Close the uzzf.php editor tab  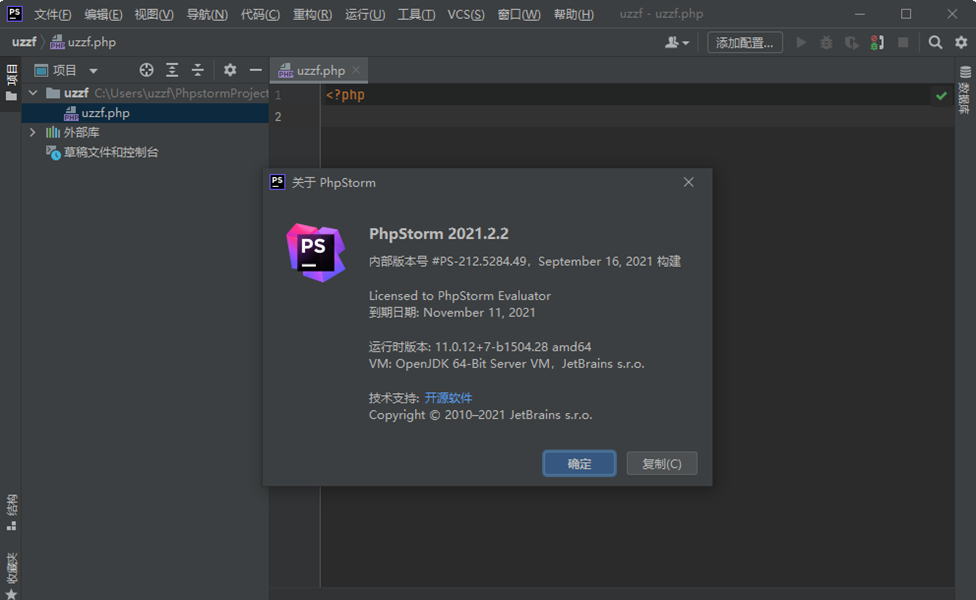click(x=356, y=70)
